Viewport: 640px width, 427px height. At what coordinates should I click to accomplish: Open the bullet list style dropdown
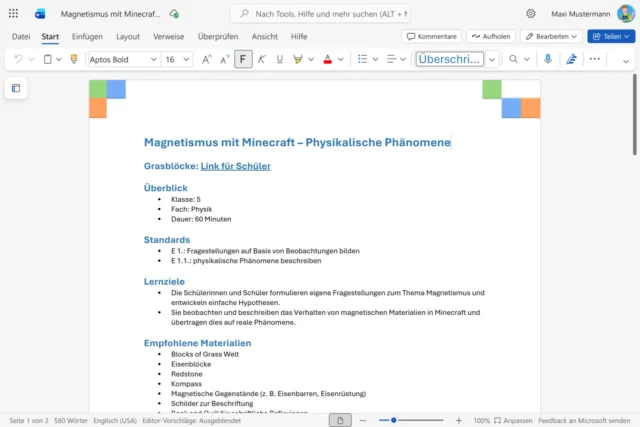tap(376, 60)
